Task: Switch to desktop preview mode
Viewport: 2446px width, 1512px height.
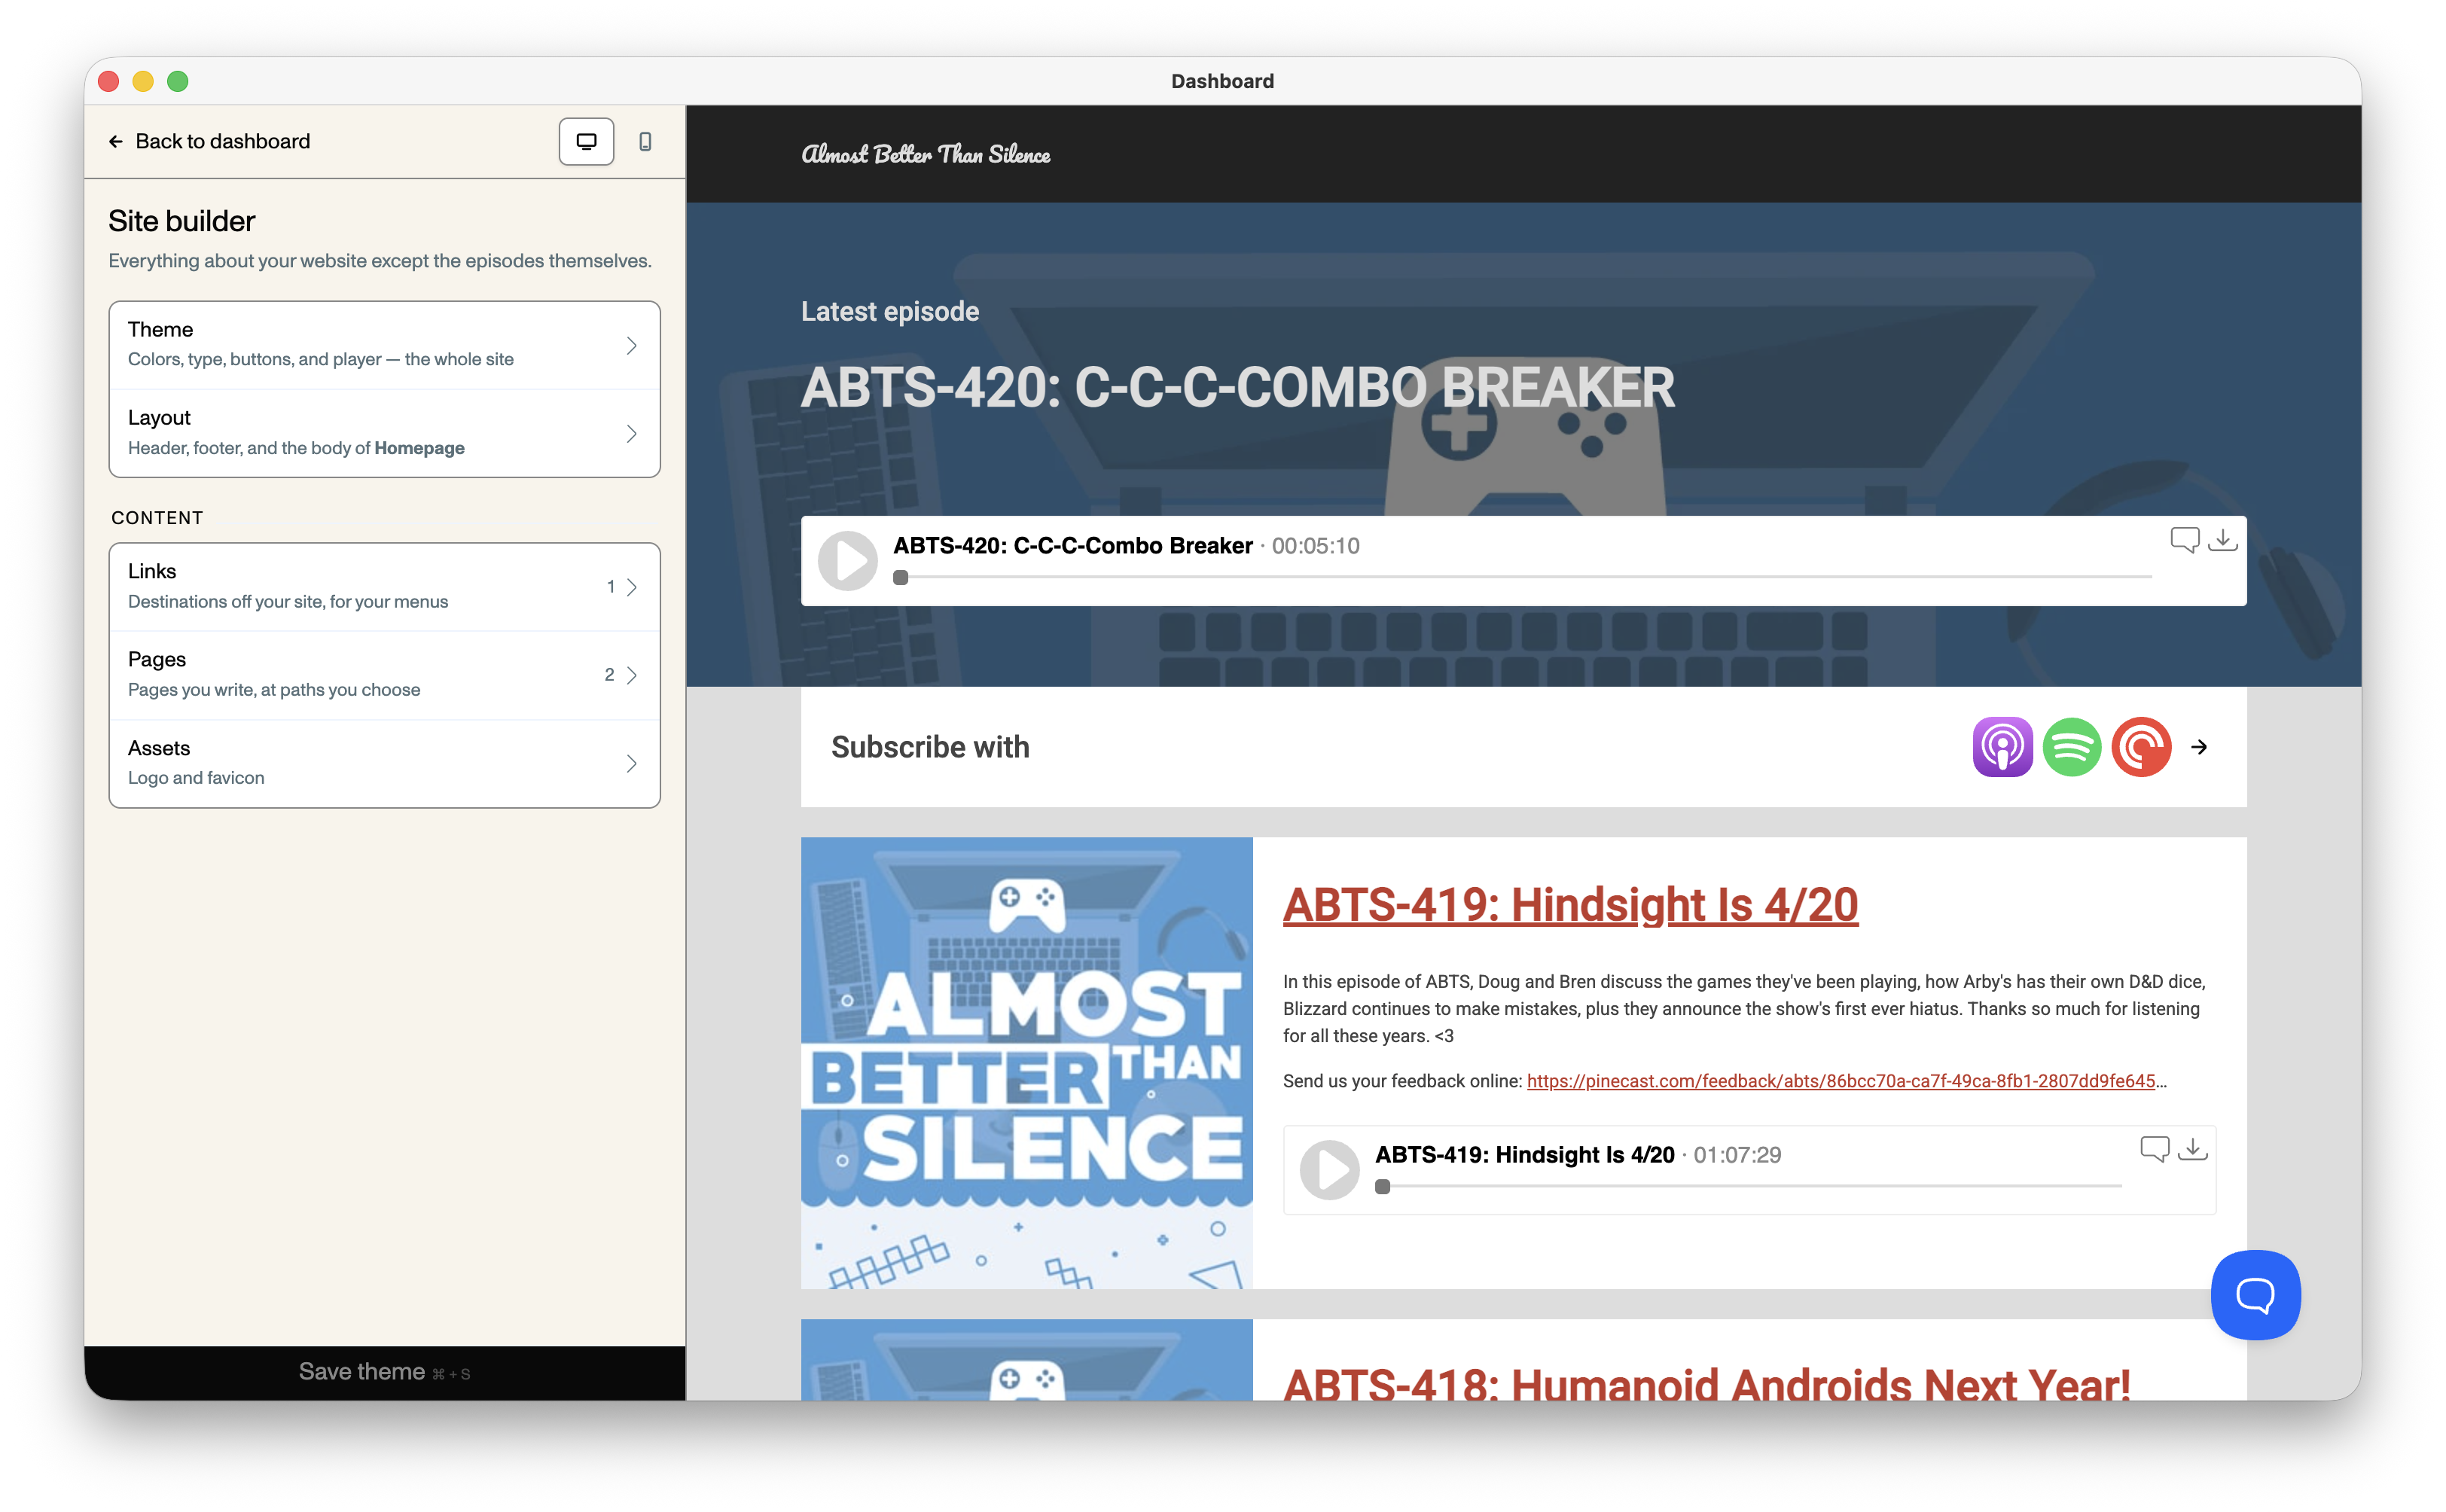Action: 586,141
